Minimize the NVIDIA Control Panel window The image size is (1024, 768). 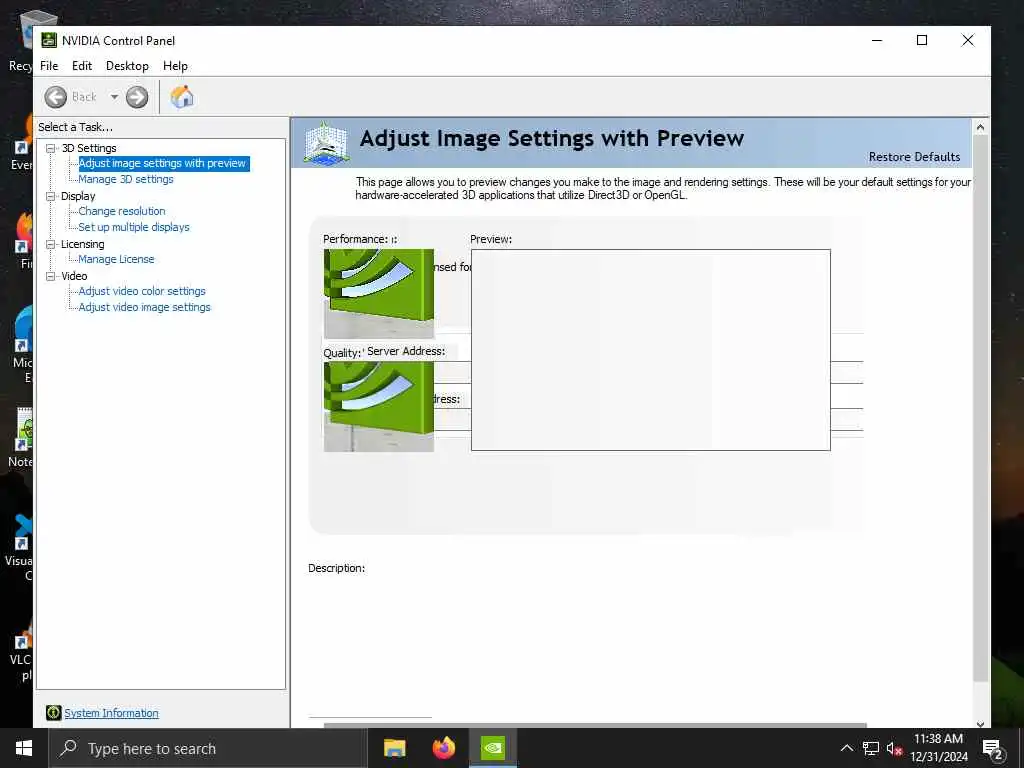coord(877,40)
